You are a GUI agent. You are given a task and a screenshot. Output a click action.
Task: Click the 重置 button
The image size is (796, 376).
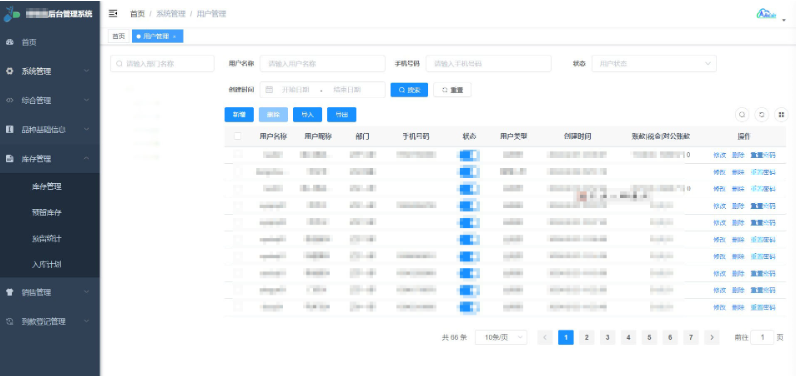coord(452,90)
